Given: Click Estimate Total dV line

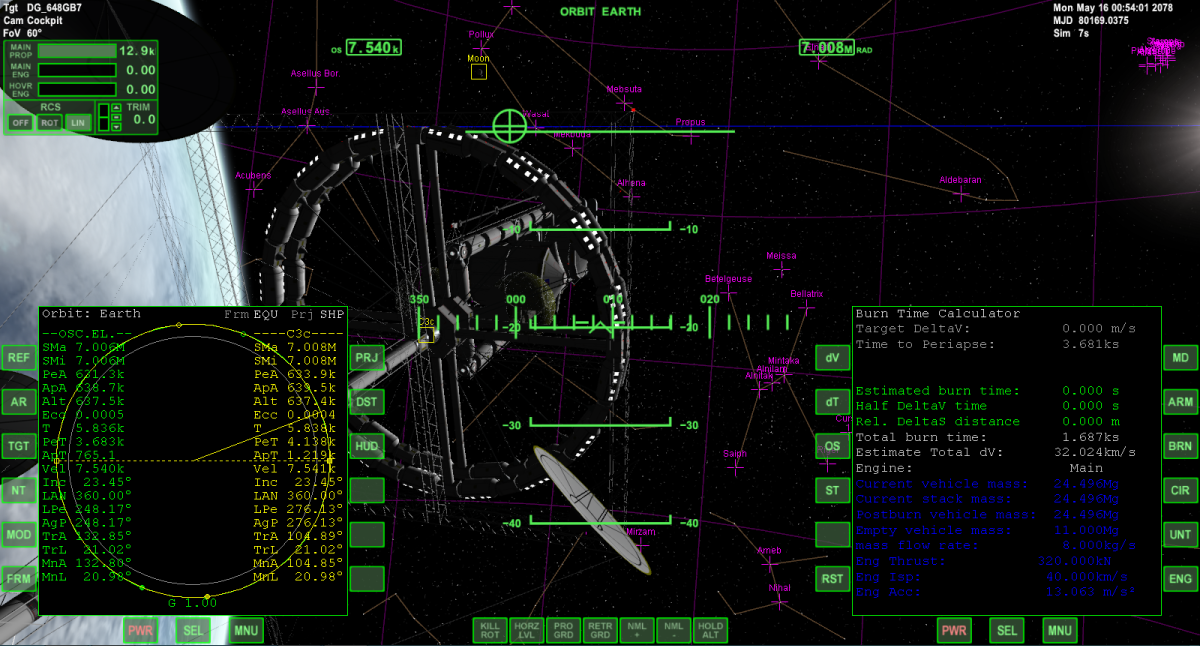Looking at the screenshot, I should coord(996,452).
